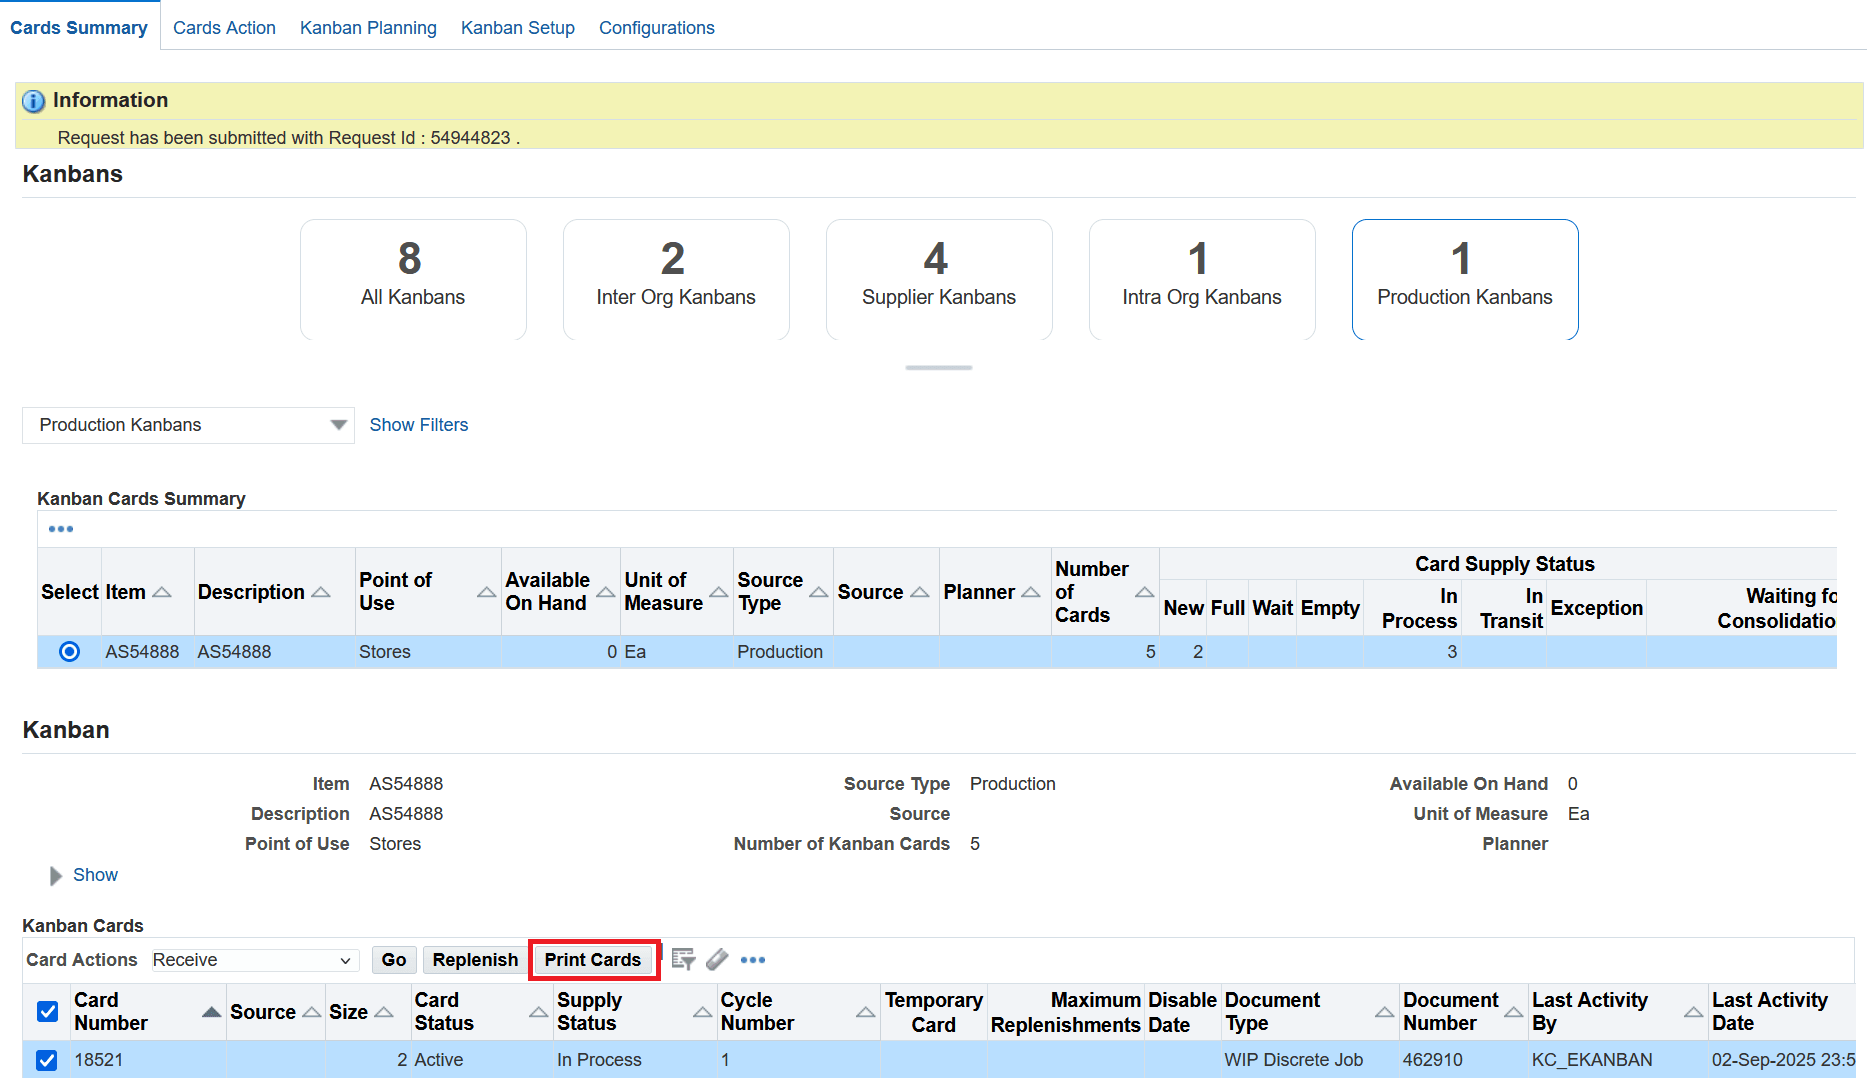Click the attachment paperclip icon in Kanban Cards toolbar
The height and width of the screenshot is (1078, 1867).
click(717, 960)
